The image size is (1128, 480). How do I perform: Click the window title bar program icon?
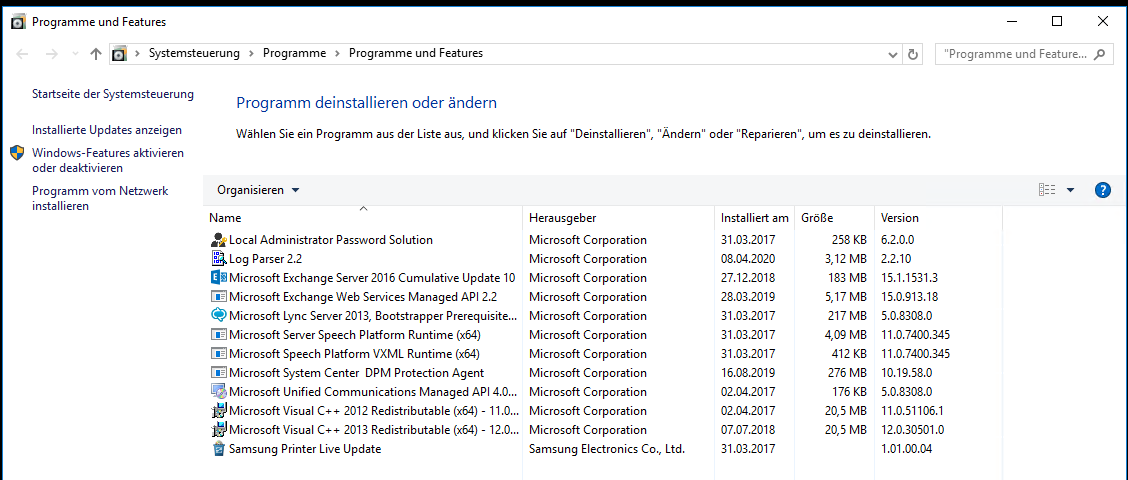point(19,22)
